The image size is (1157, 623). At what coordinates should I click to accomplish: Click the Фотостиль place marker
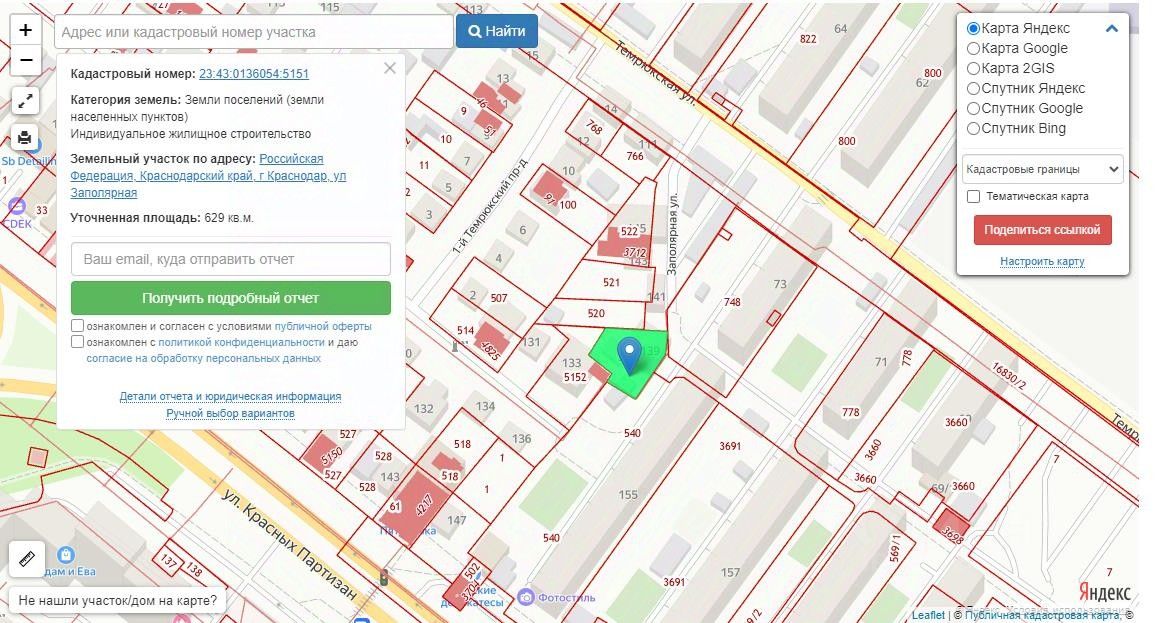525,596
